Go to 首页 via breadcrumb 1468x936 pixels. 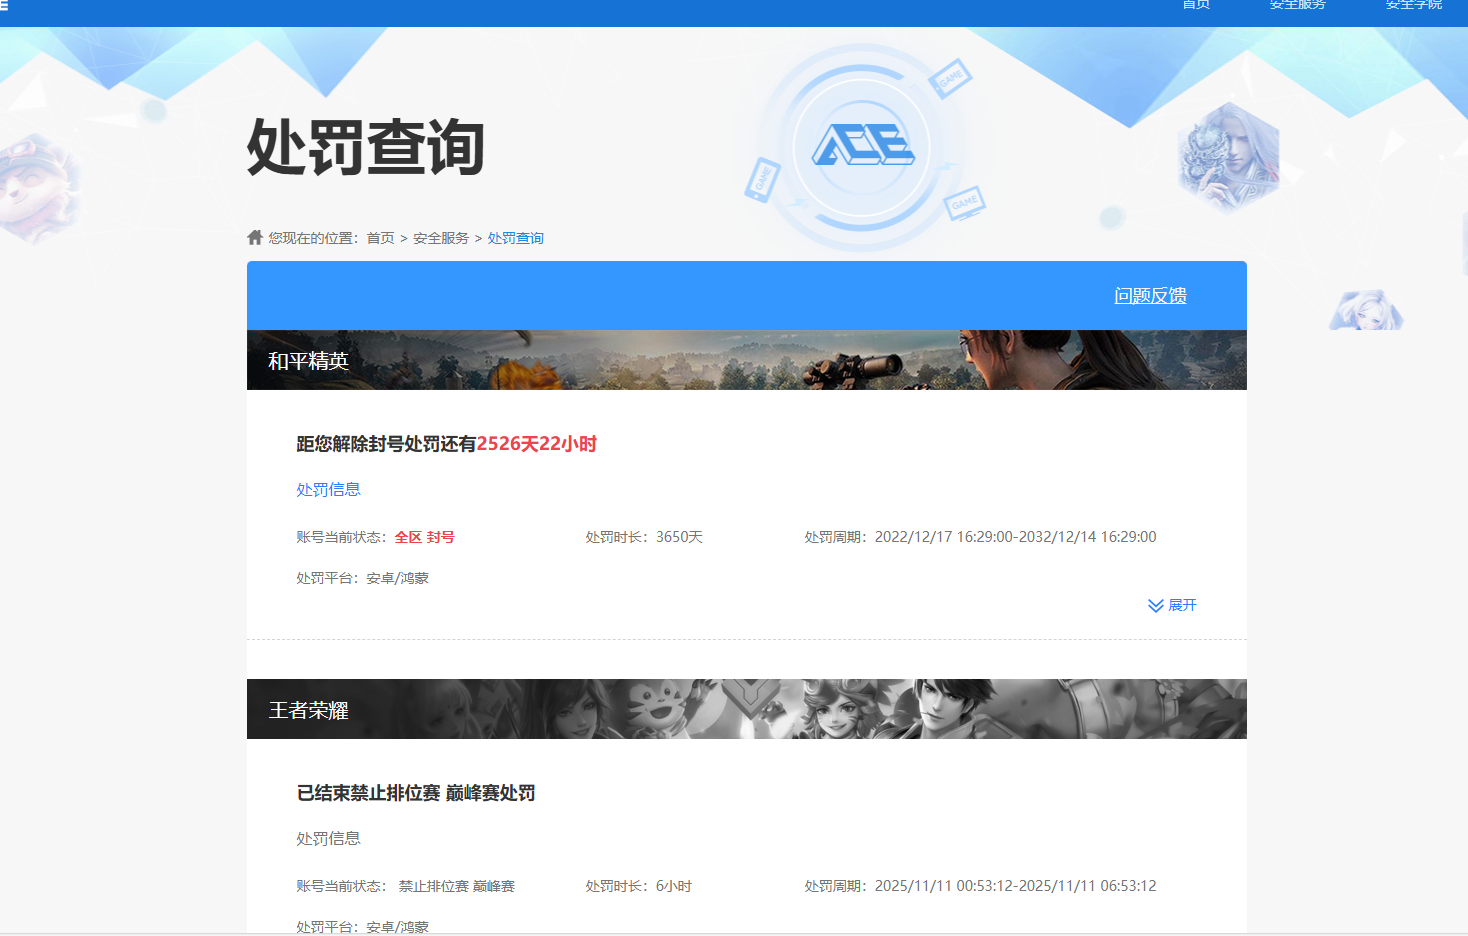pos(380,238)
